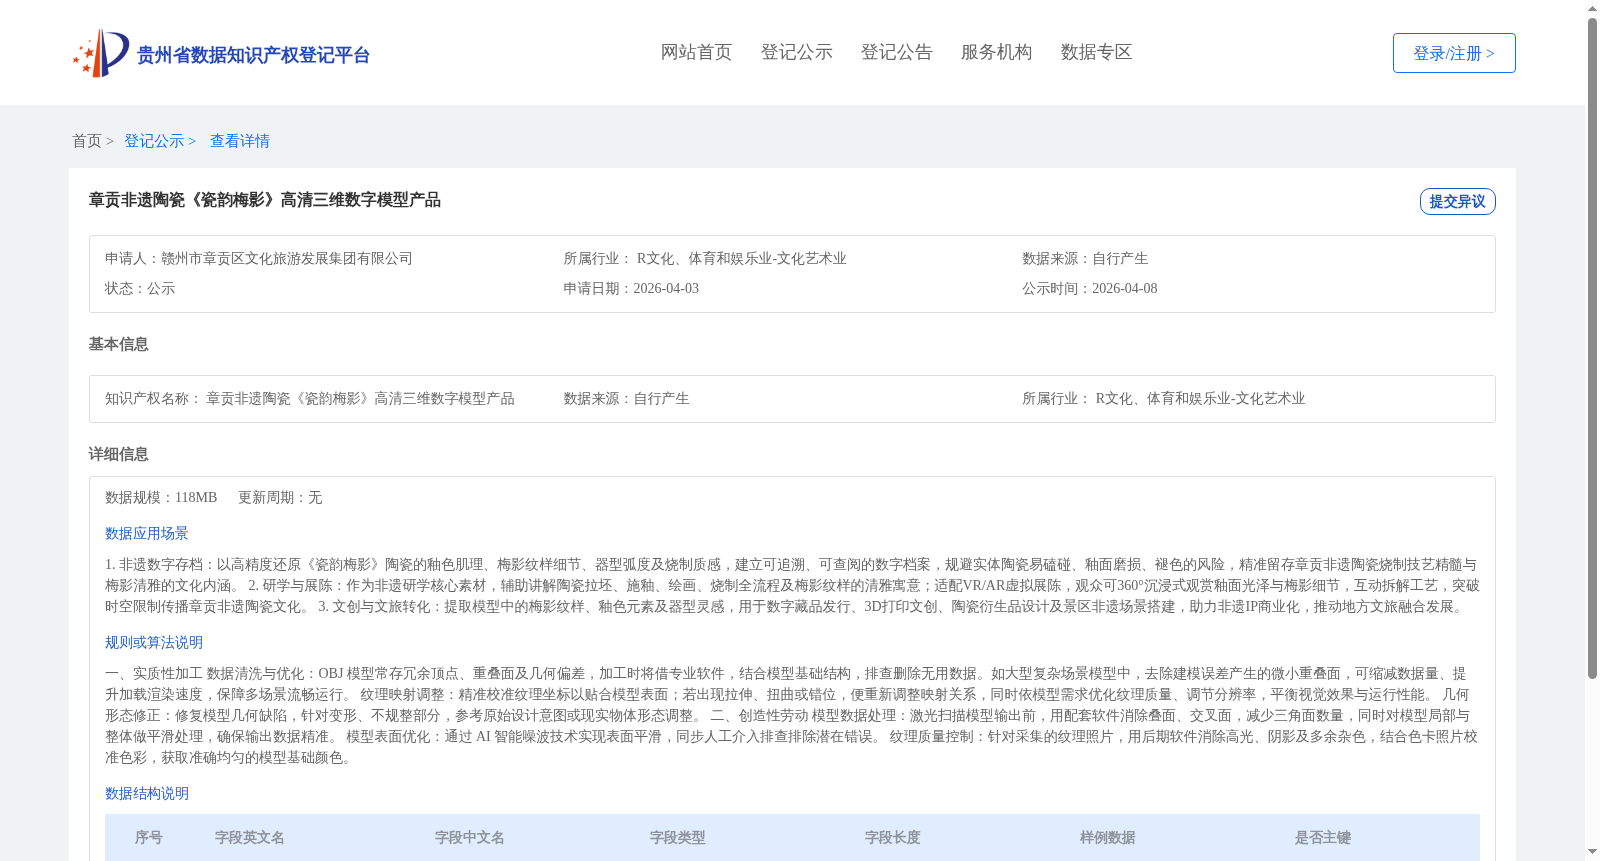Go to 网站首页 nav item
1600x861 pixels.
(x=696, y=52)
